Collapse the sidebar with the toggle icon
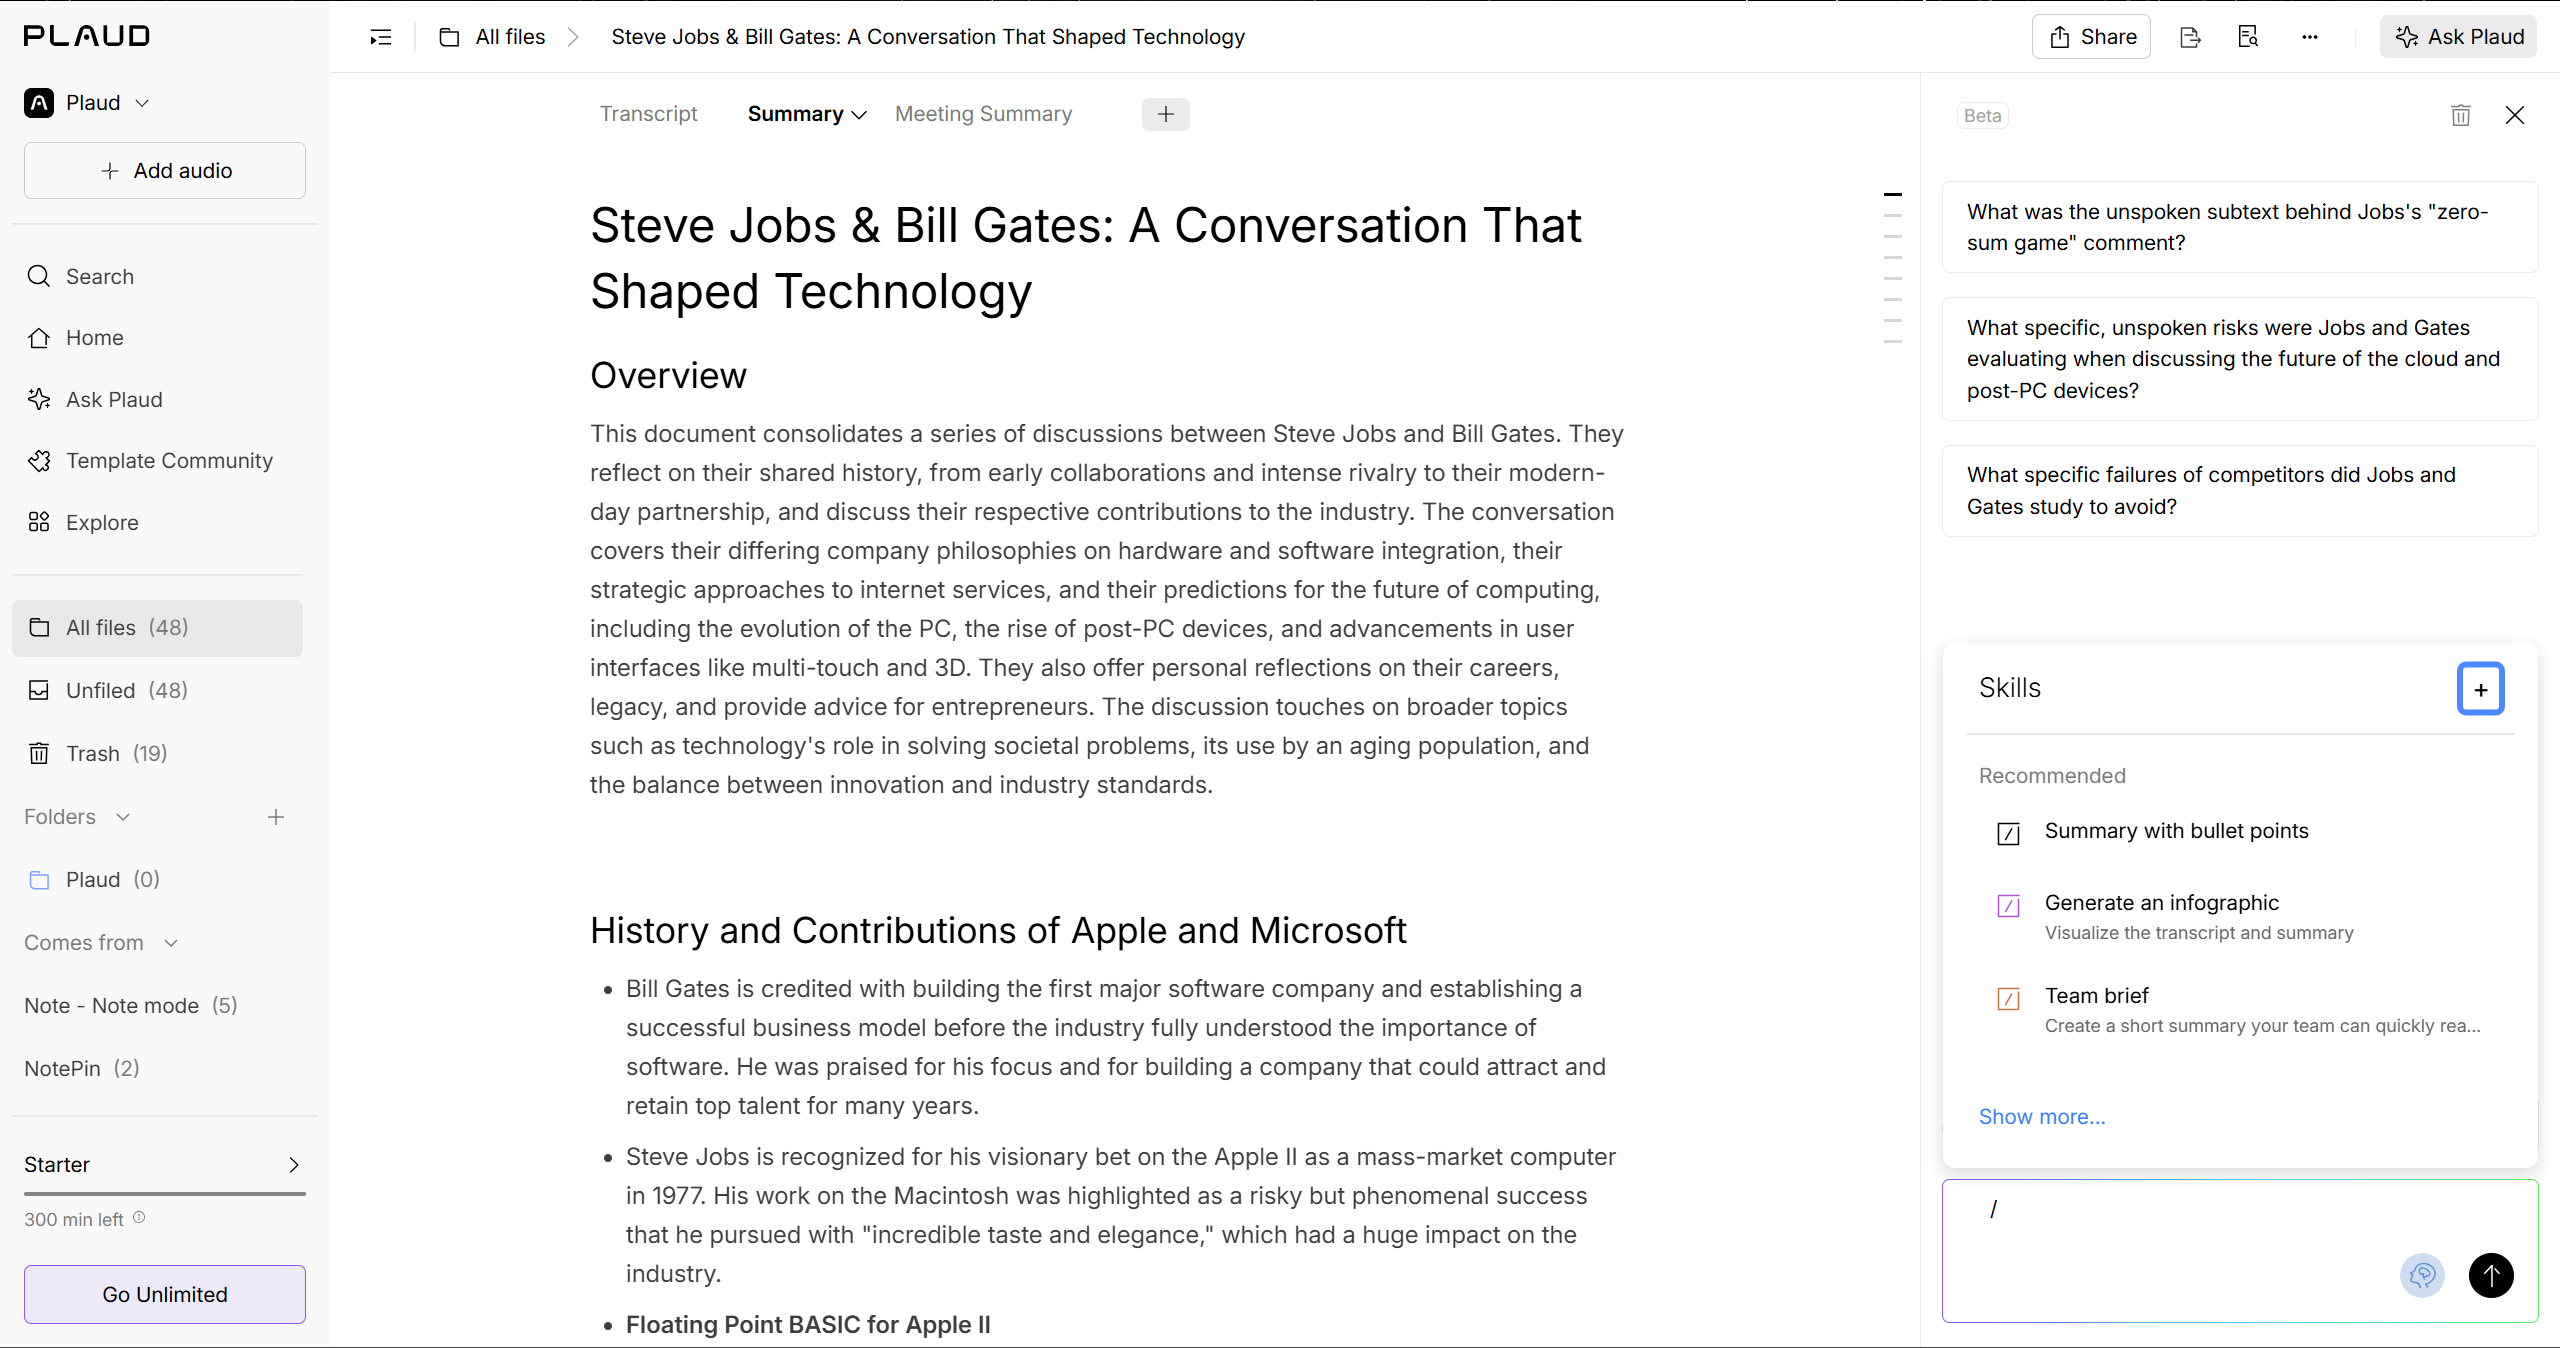 (x=381, y=37)
